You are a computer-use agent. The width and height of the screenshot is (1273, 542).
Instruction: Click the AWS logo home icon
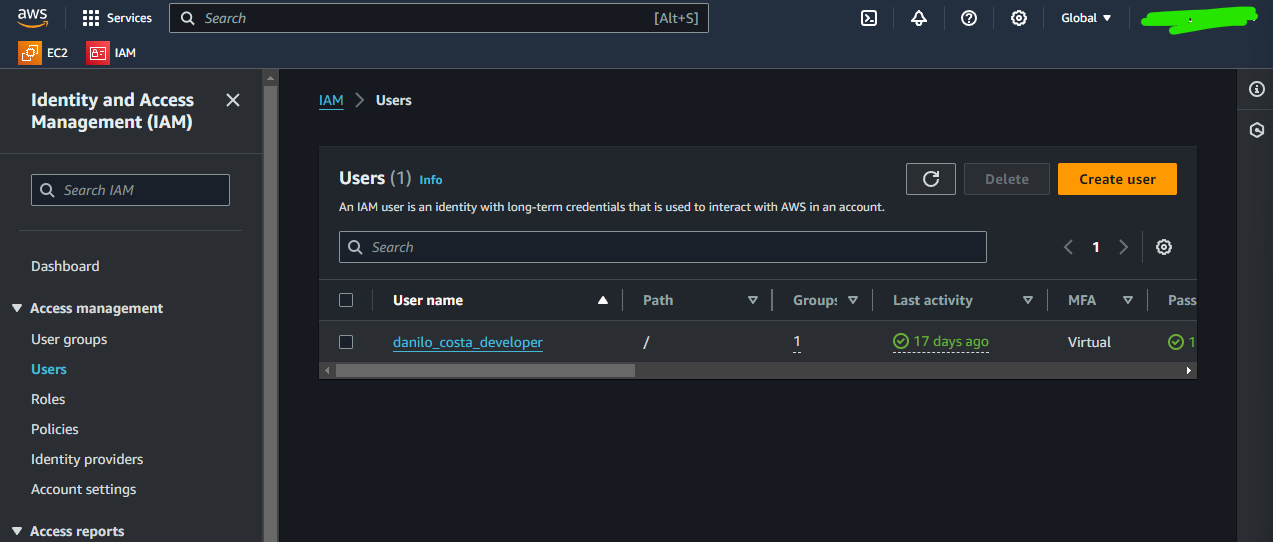click(32, 18)
